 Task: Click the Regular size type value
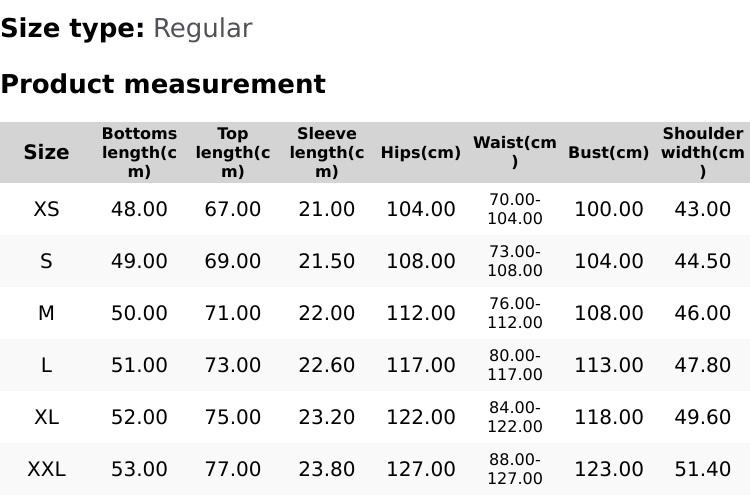click(x=202, y=28)
